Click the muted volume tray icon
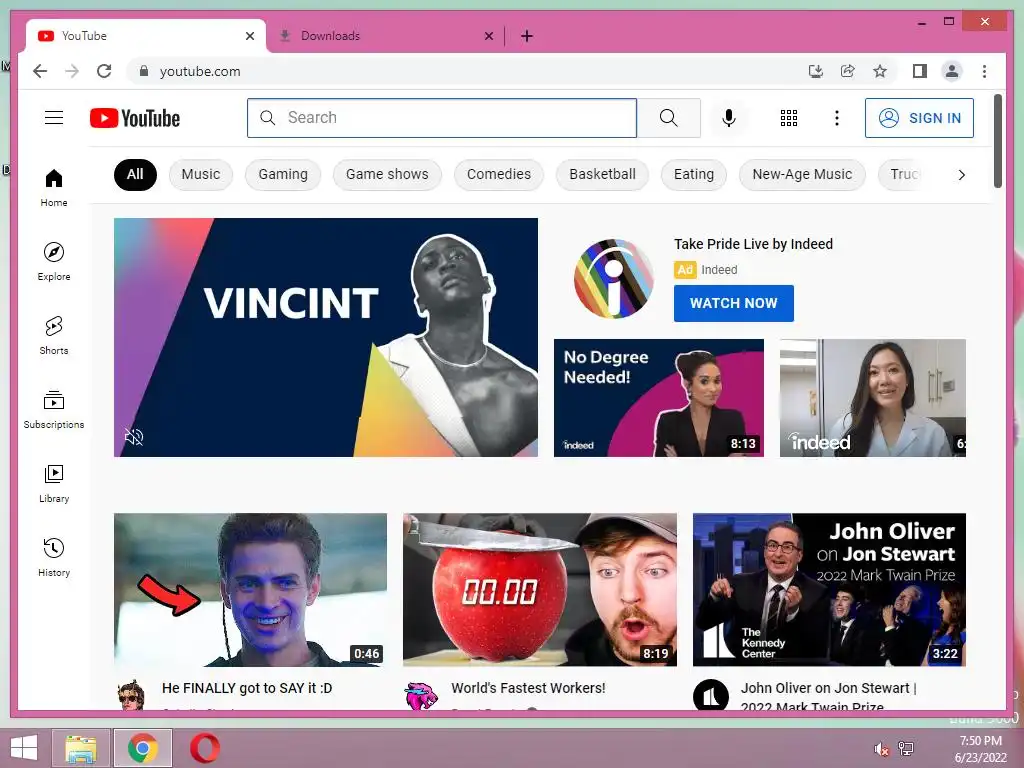This screenshot has width=1024, height=768. click(882, 748)
